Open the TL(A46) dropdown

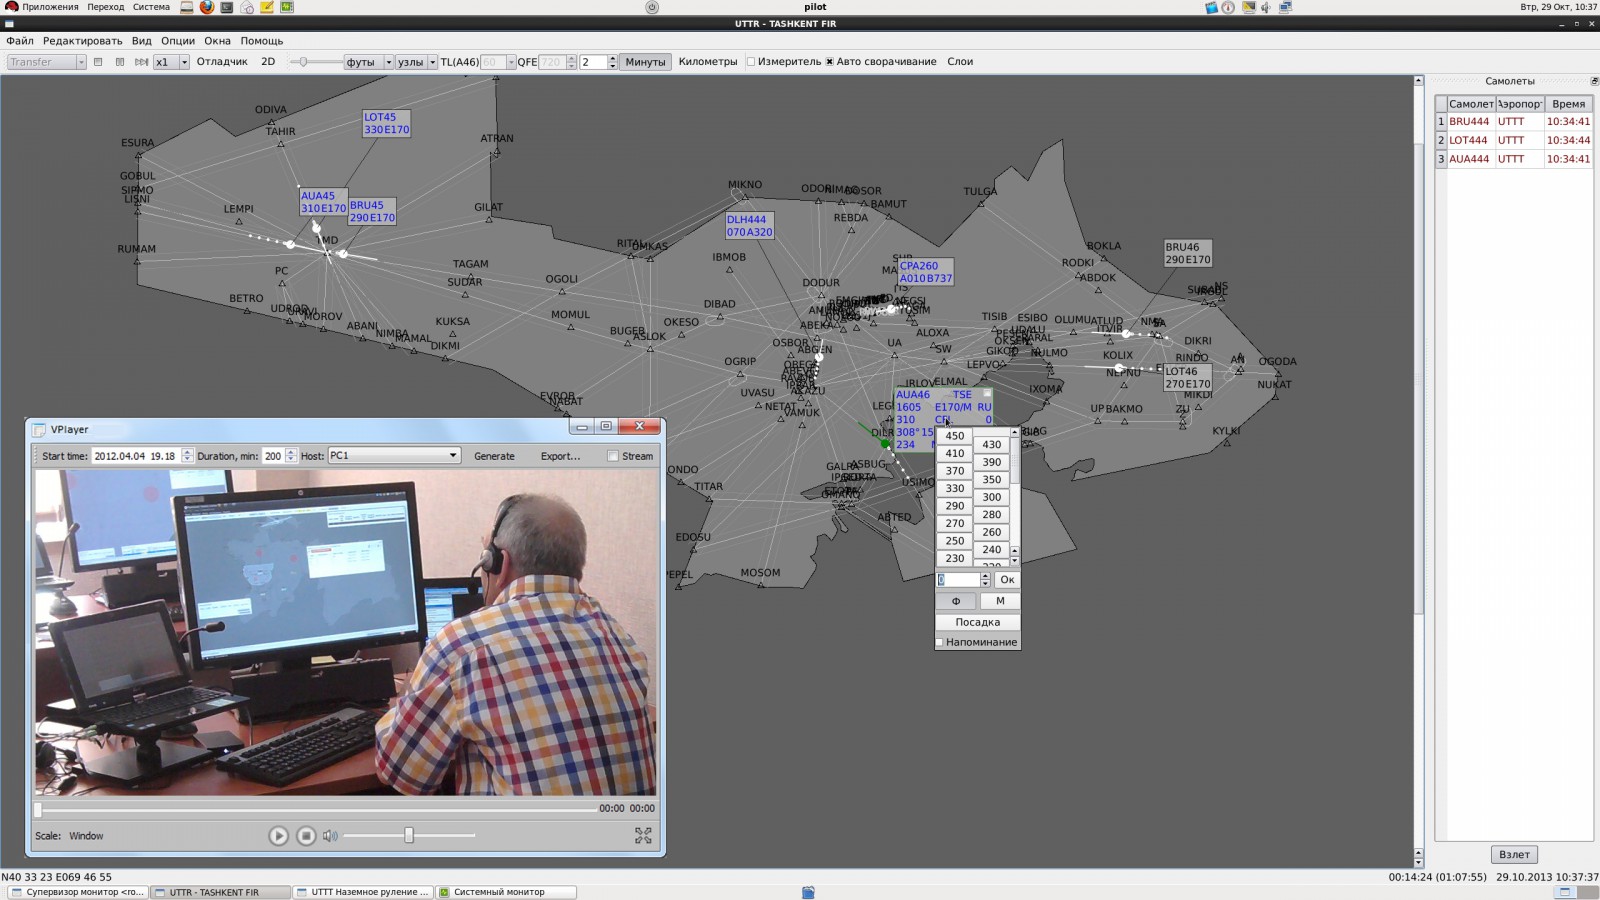498,62
